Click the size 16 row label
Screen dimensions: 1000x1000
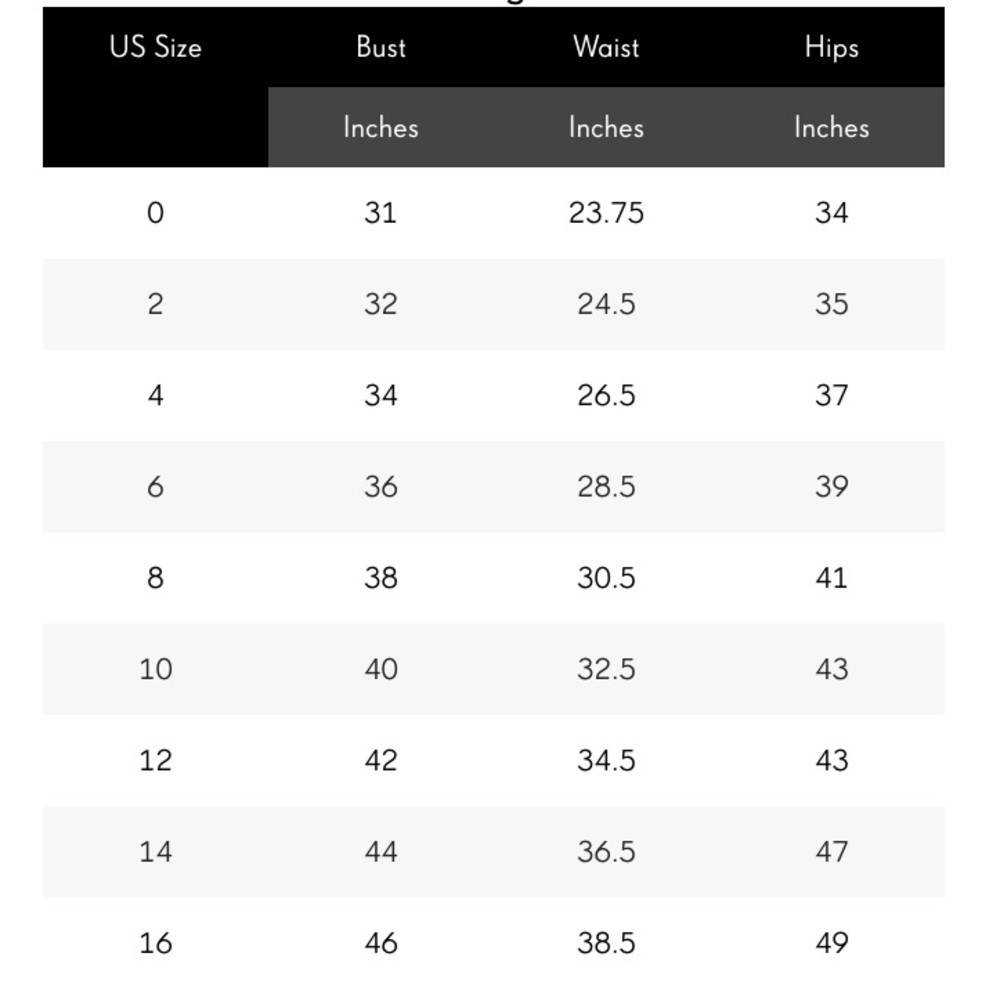click(156, 943)
